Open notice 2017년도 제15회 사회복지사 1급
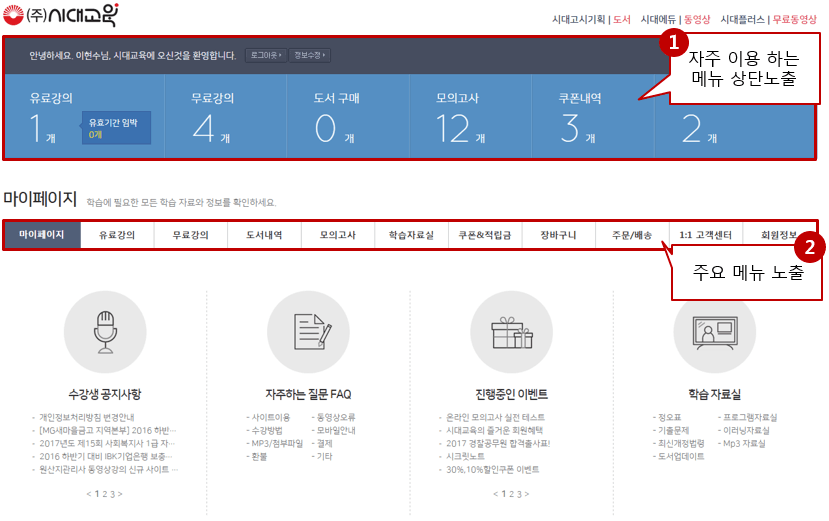 tap(107, 443)
